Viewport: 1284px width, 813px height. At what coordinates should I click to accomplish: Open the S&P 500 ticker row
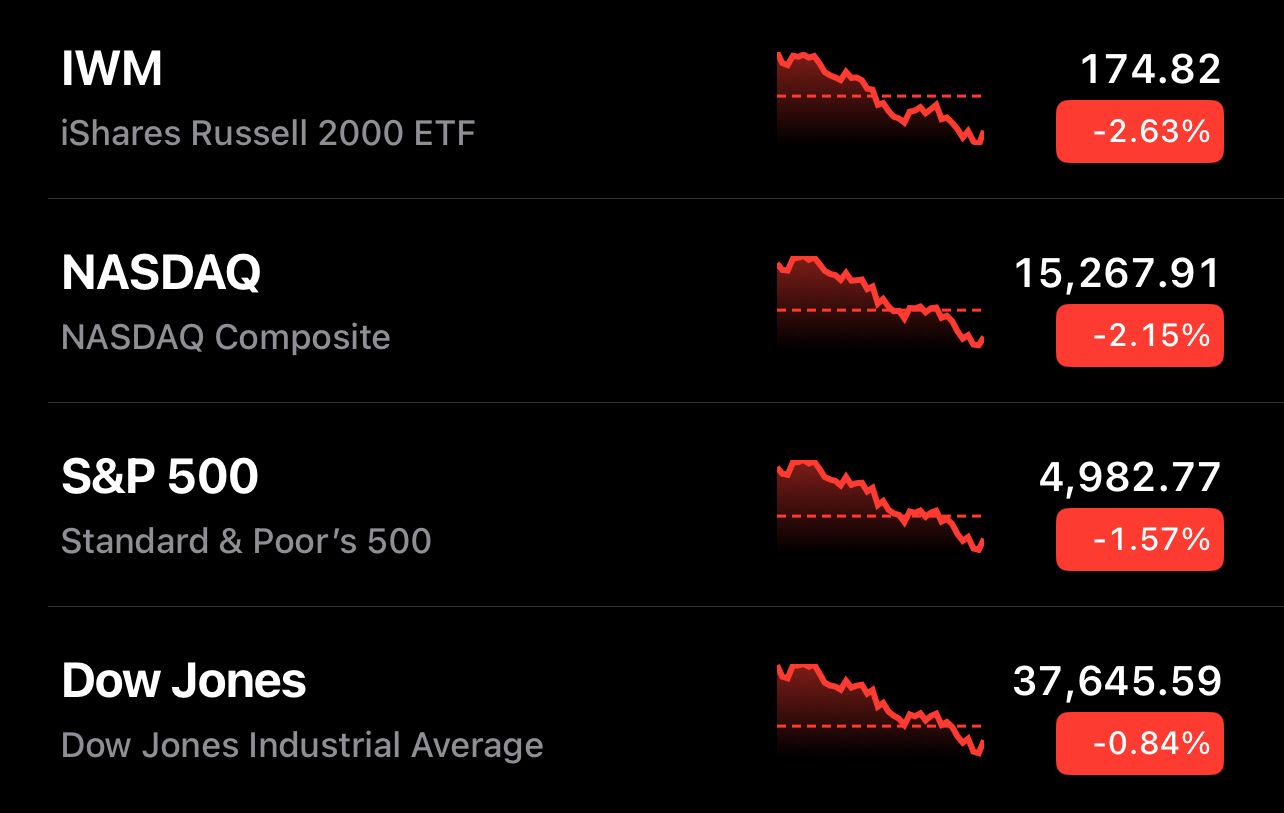click(642, 505)
